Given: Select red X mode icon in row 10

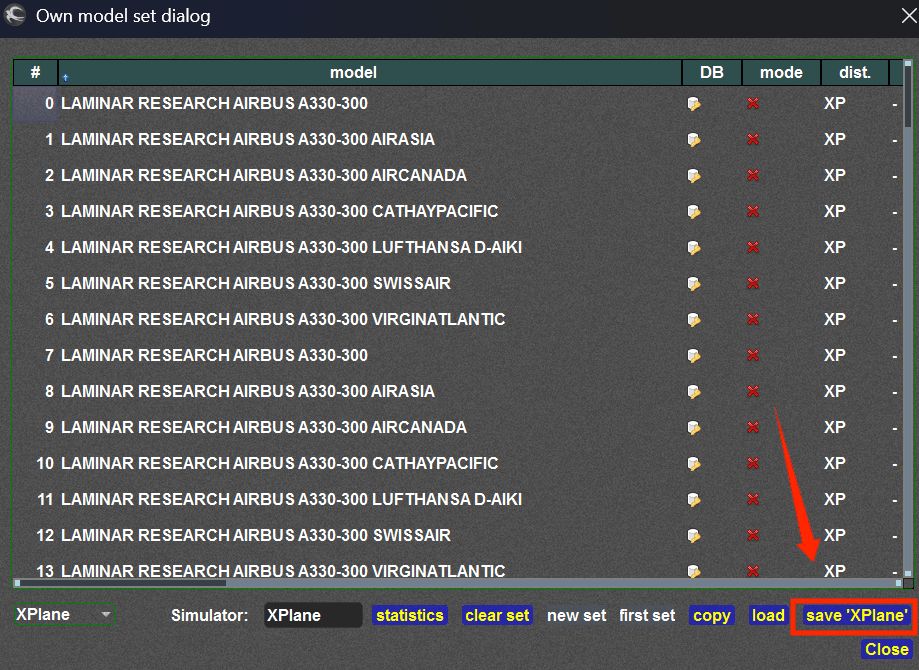Looking at the screenshot, I should 753,464.
